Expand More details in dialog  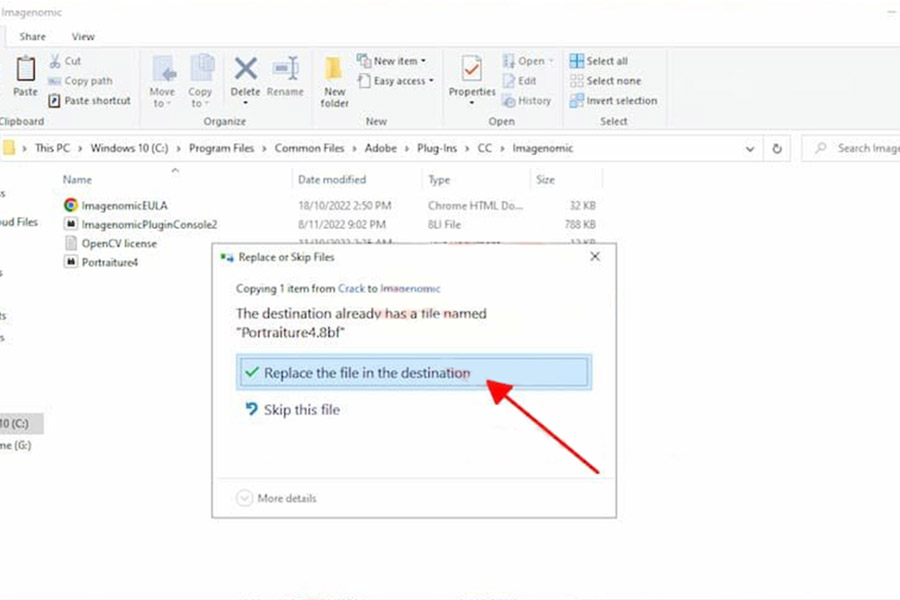(277, 498)
